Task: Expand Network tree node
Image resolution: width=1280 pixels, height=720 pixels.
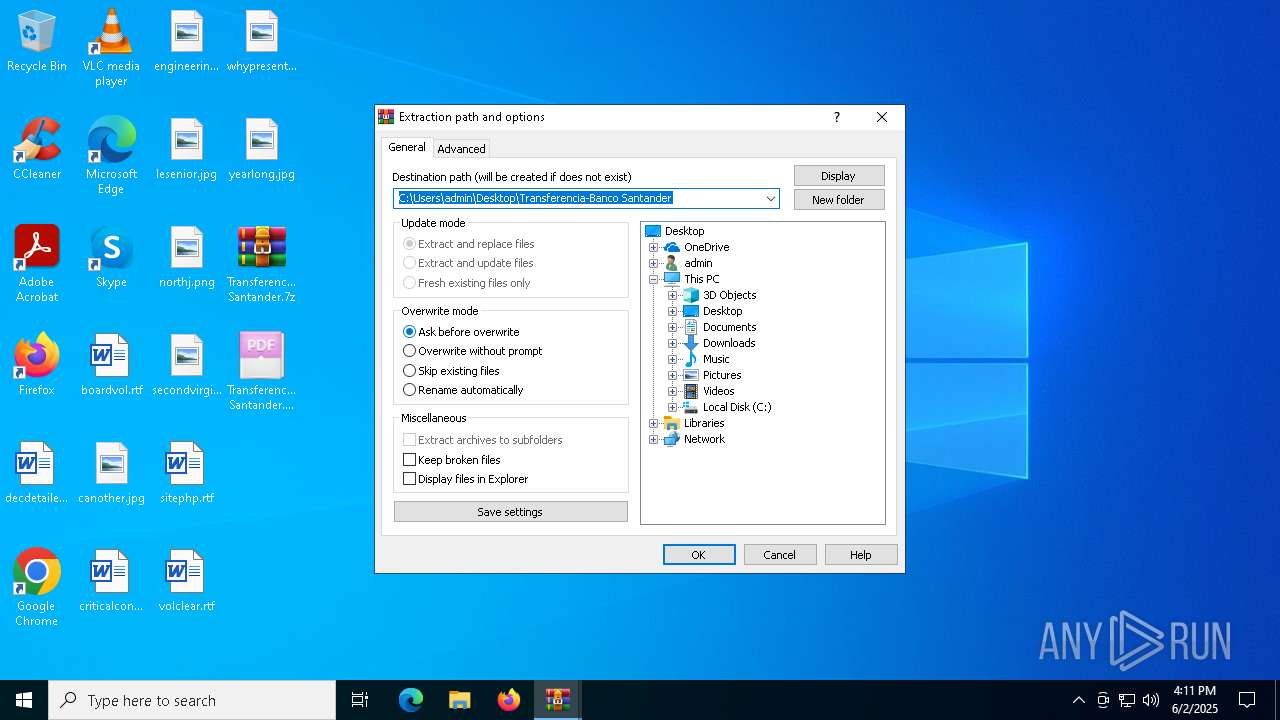Action: [654, 439]
